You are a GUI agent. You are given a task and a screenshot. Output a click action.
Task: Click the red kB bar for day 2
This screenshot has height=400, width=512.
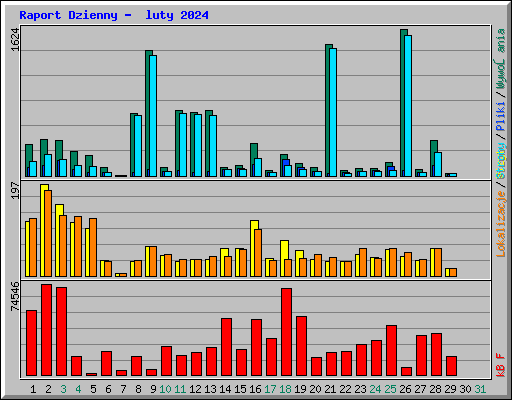[46, 330]
